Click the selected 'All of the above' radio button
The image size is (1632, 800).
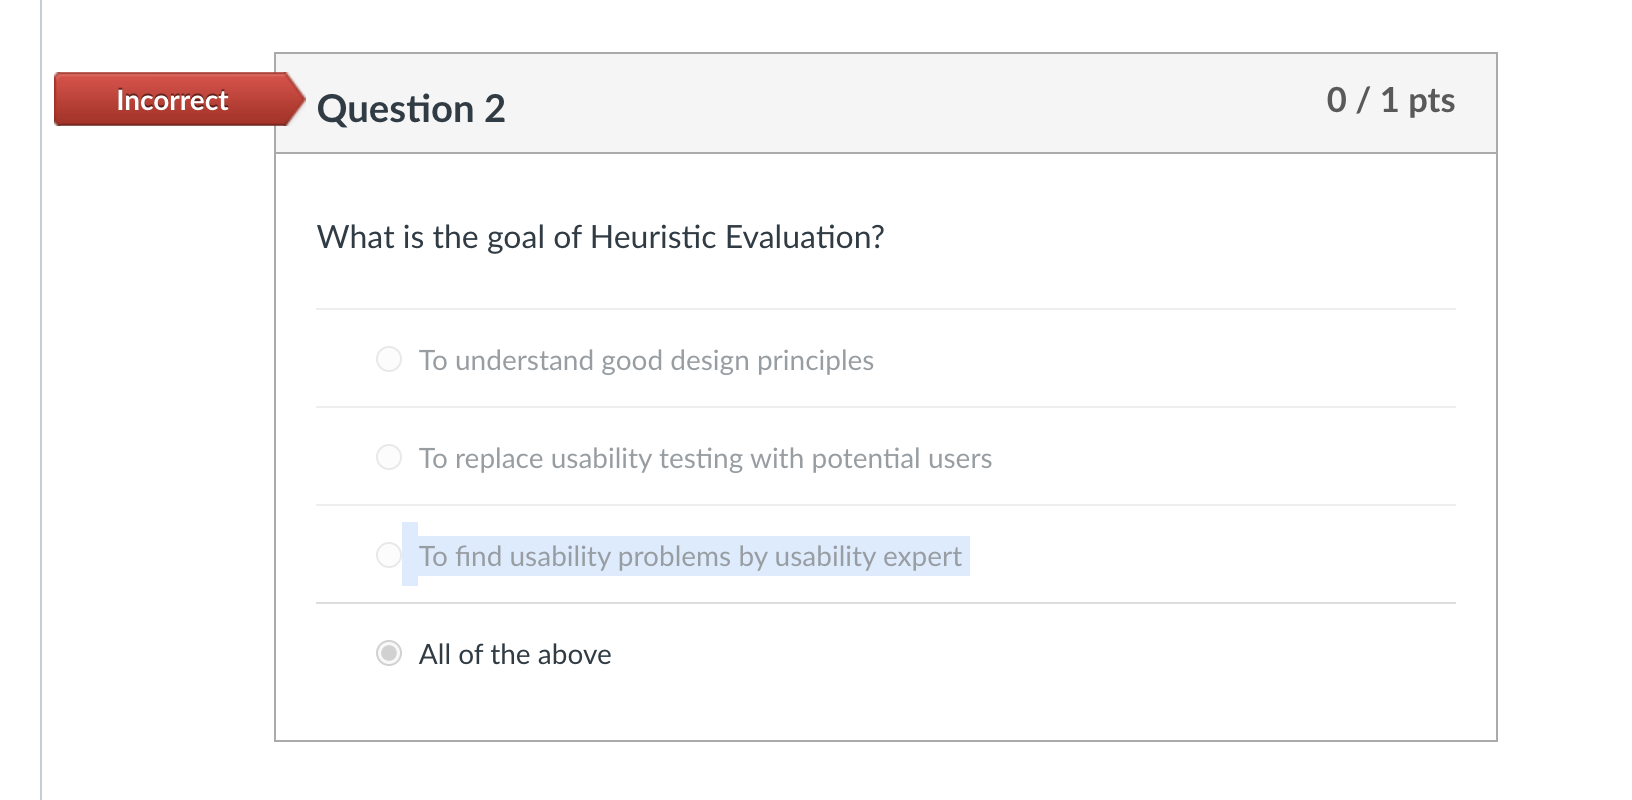click(x=388, y=653)
